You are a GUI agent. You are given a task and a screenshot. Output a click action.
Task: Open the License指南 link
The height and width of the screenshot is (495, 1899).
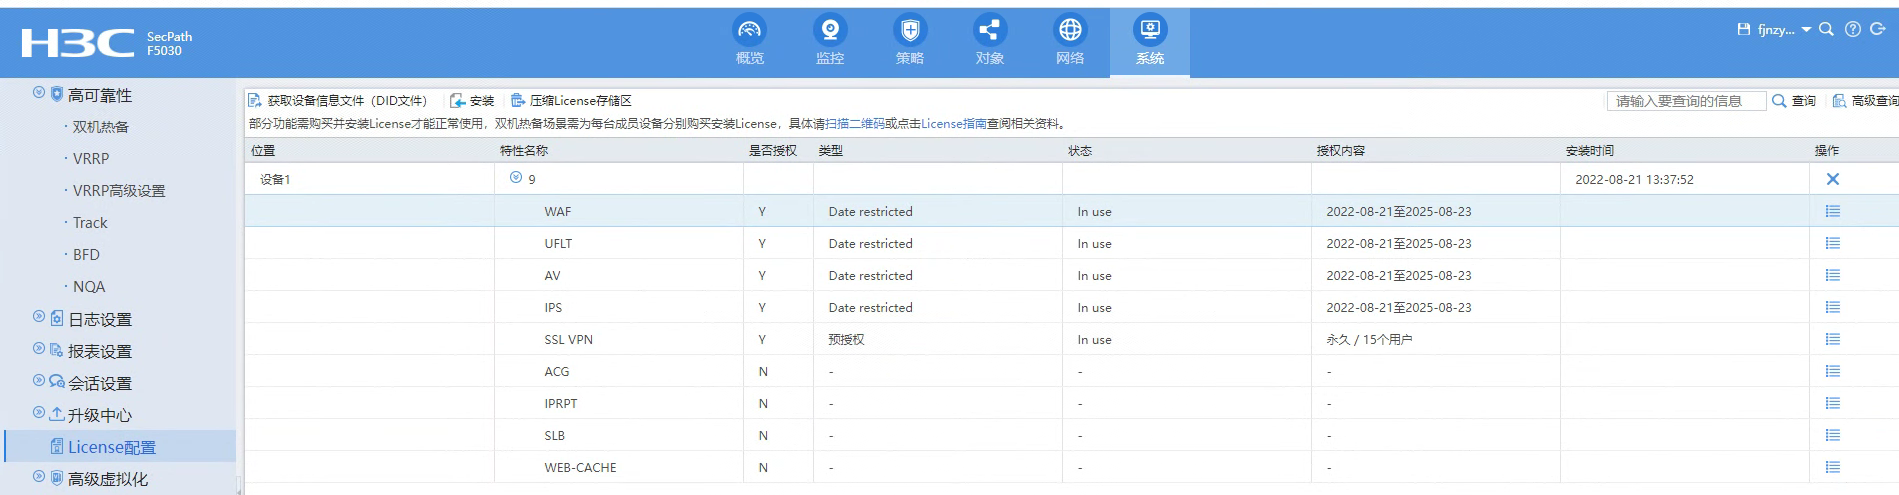click(x=953, y=124)
